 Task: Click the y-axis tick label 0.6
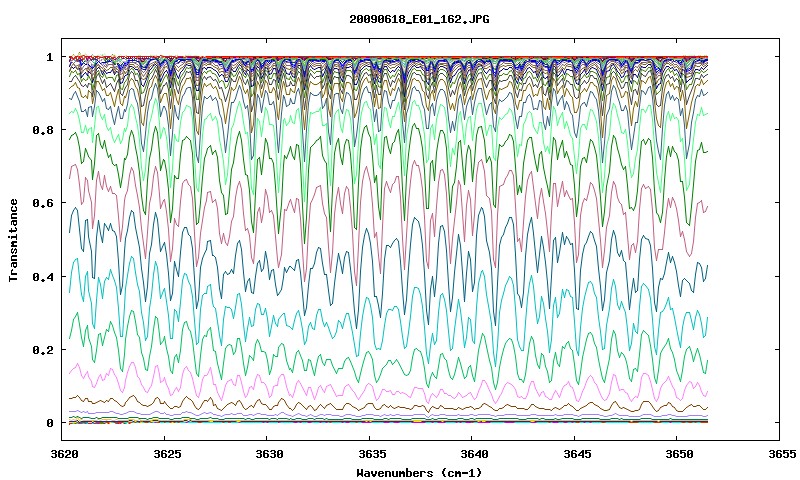(x=43, y=203)
